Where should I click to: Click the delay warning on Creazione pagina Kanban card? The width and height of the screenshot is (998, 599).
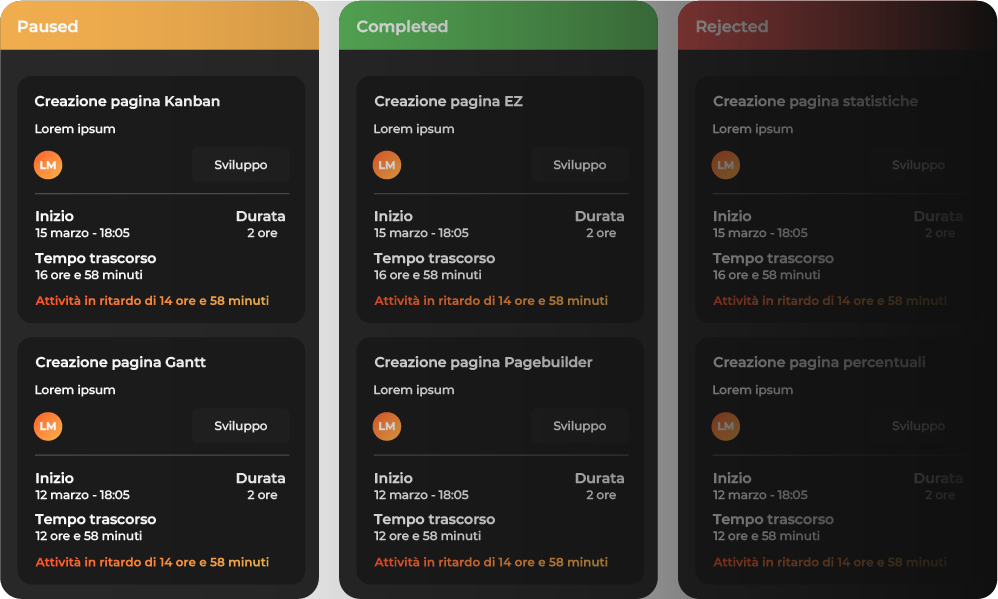click(152, 300)
